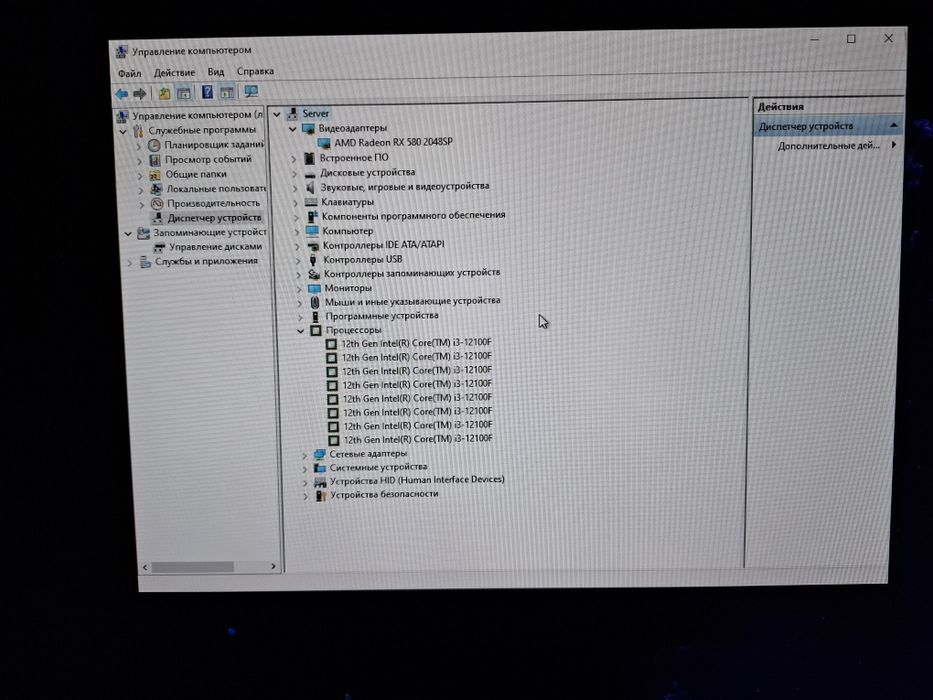Click the Сетевые адаптеры icon
The width and height of the screenshot is (933, 700).
pyautogui.click(x=320, y=454)
